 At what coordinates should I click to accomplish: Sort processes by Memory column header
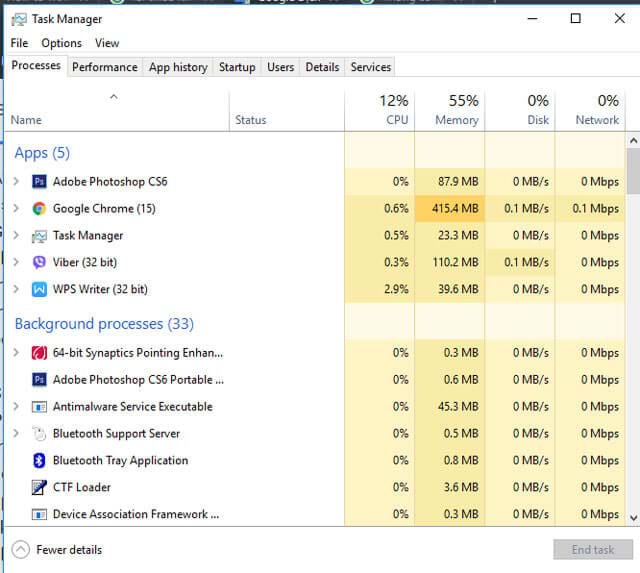449,110
